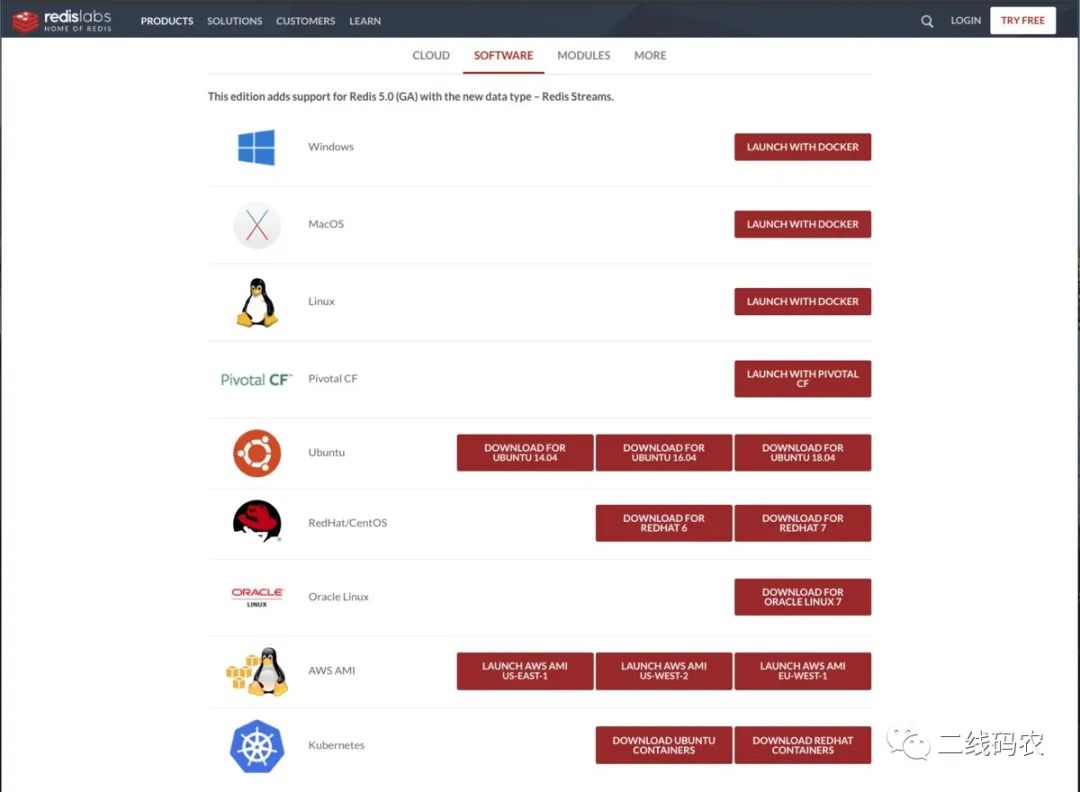Launch with Docker for MacOS
The width and height of the screenshot is (1080, 792).
pyautogui.click(x=802, y=224)
